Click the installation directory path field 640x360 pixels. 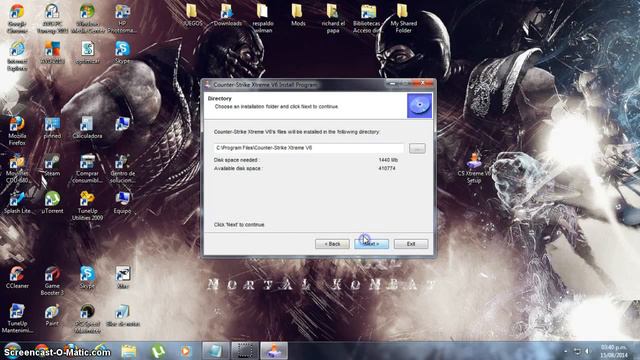[x=309, y=148]
